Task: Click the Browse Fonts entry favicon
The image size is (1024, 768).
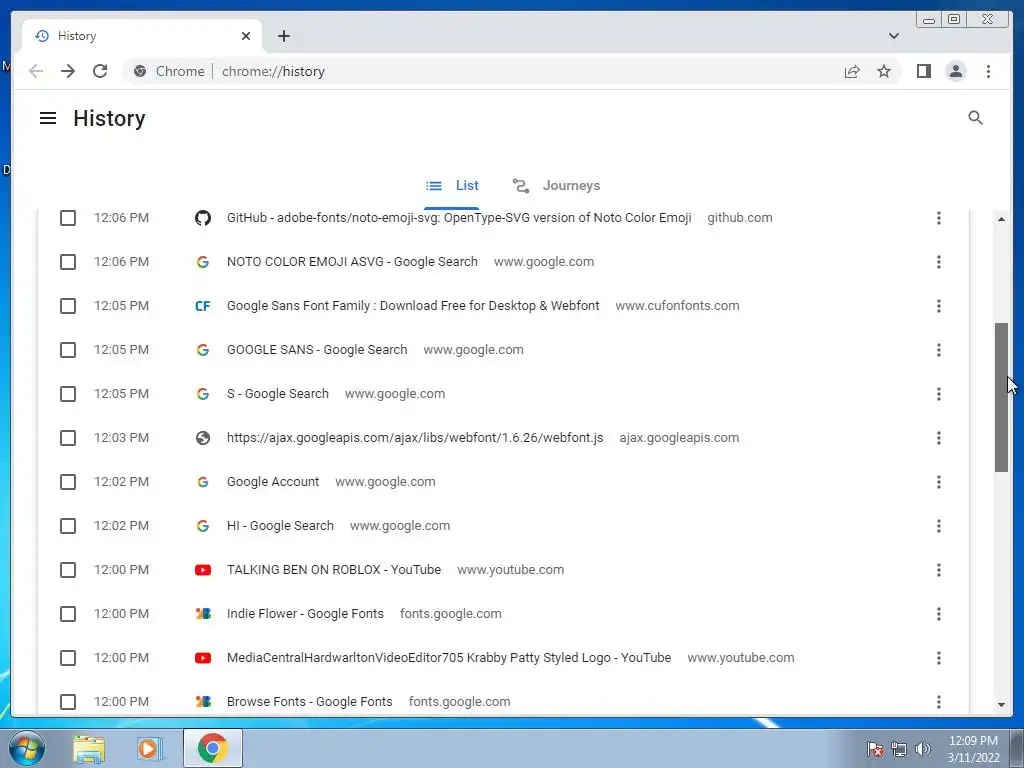Action: (203, 701)
